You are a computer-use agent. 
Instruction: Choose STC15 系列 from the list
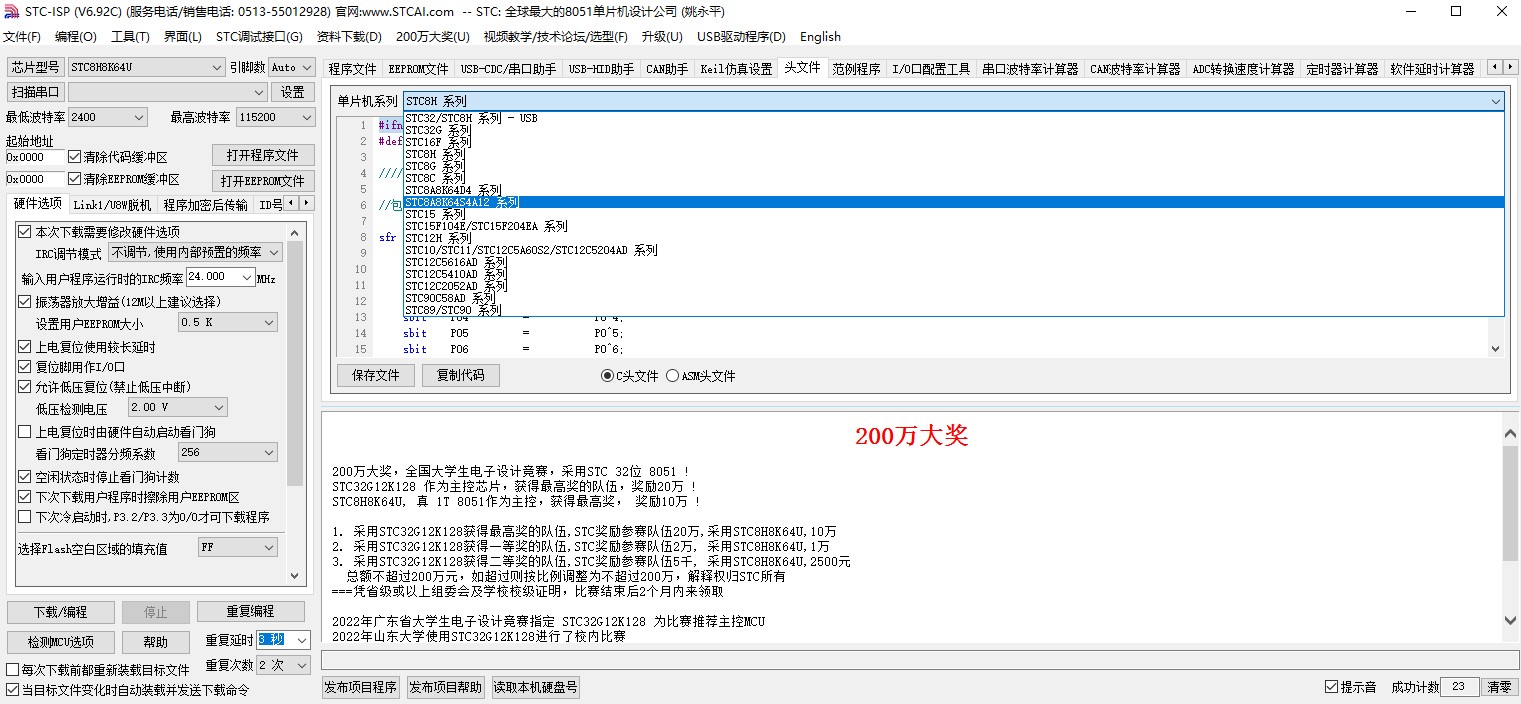click(953, 214)
